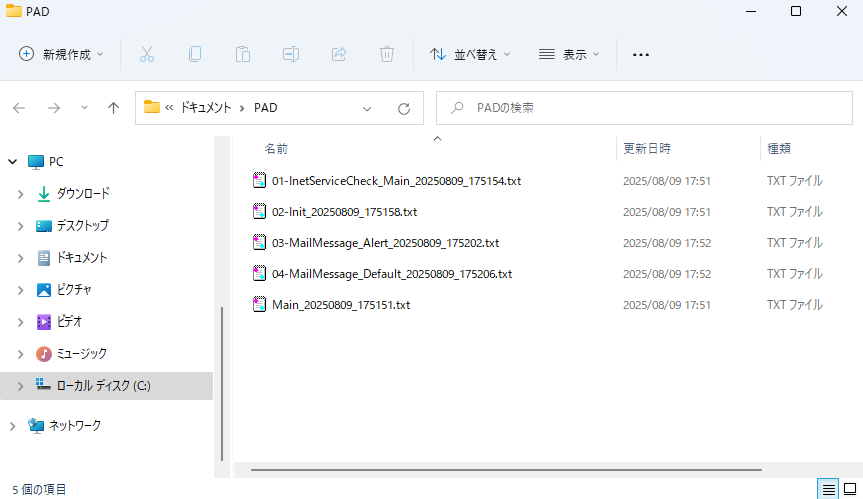This screenshot has height=499, width=863.
Task: Go back with the left arrow
Action: pos(19,108)
